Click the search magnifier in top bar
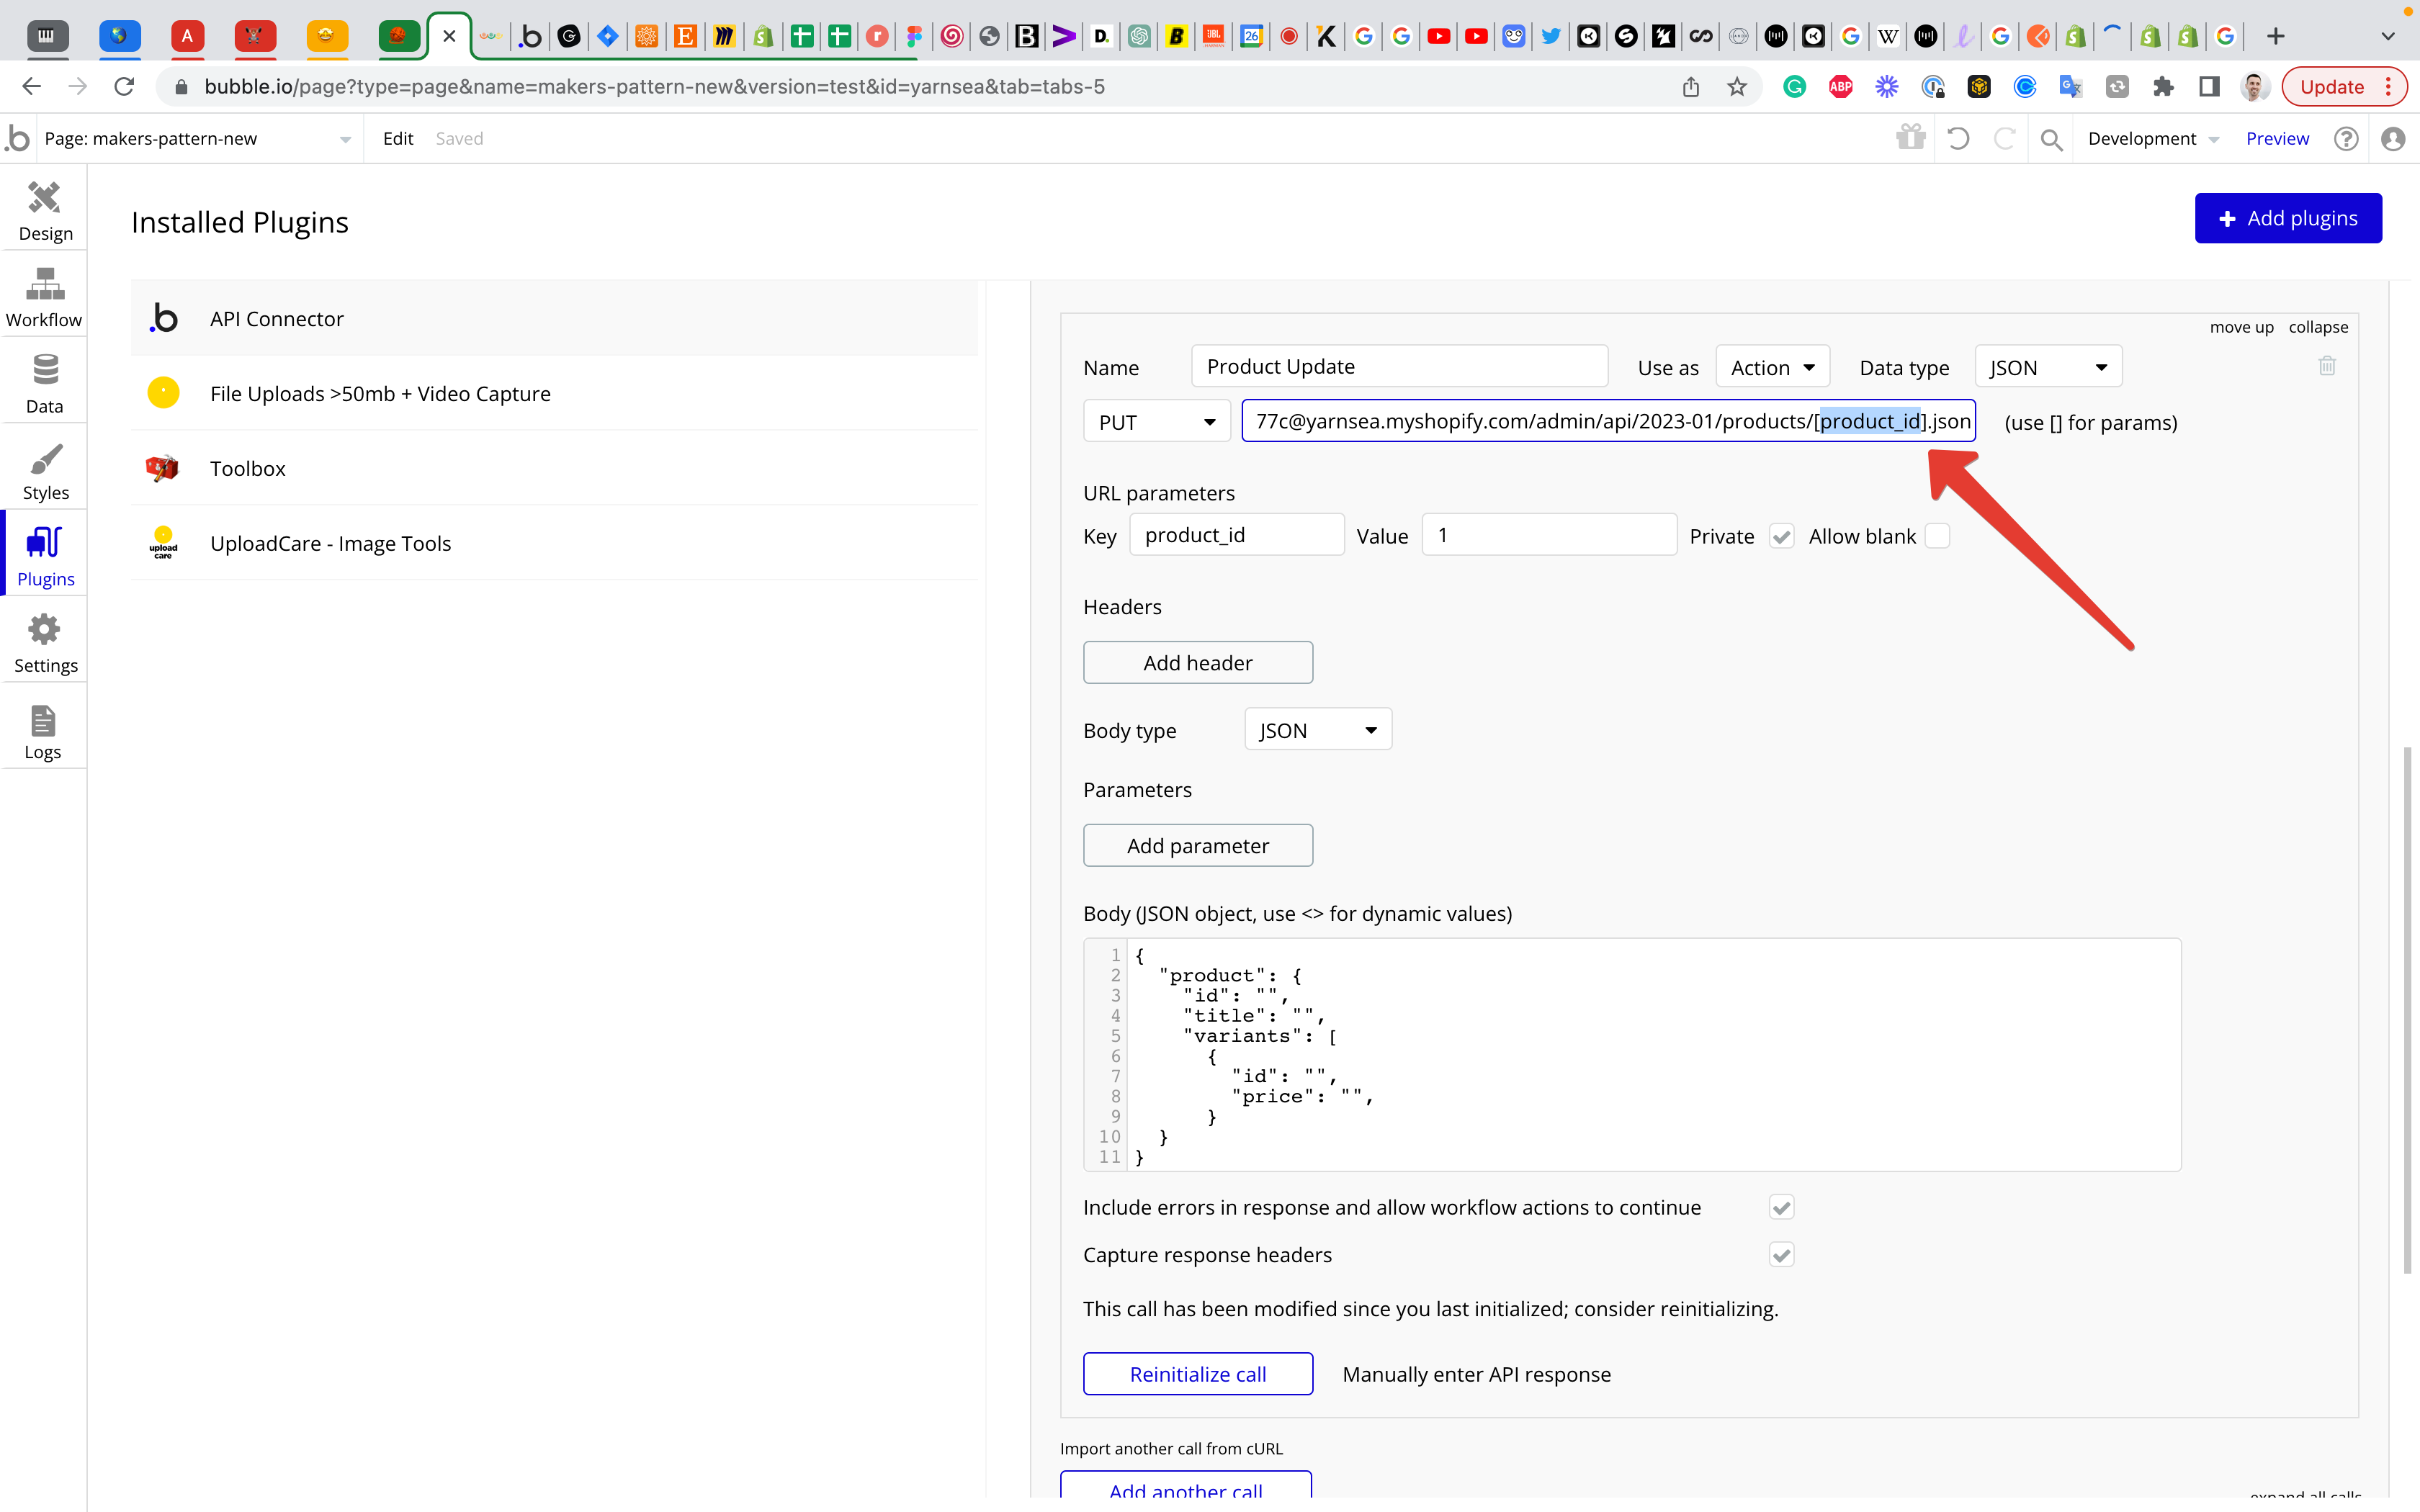 (2051, 139)
